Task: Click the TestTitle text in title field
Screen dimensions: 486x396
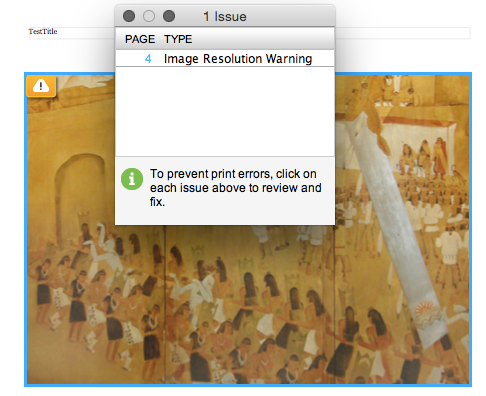Action: (43, 31)
